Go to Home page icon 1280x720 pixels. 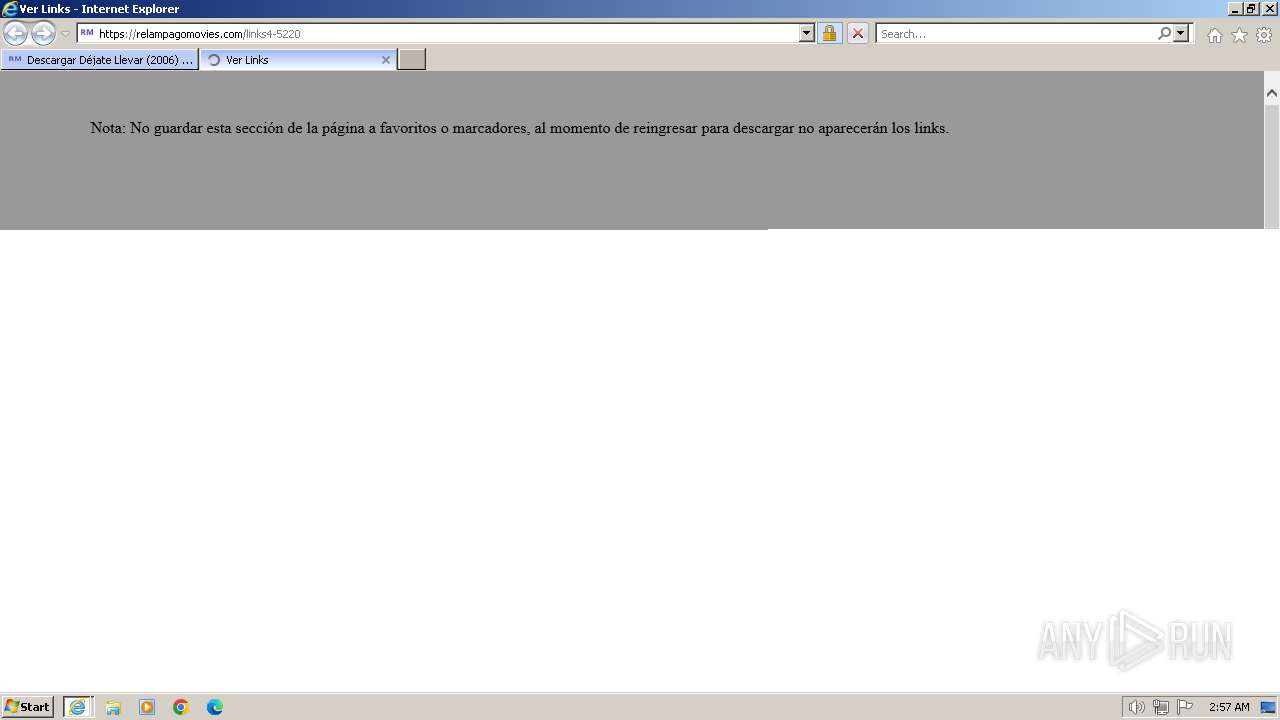tap(1214, 35)
